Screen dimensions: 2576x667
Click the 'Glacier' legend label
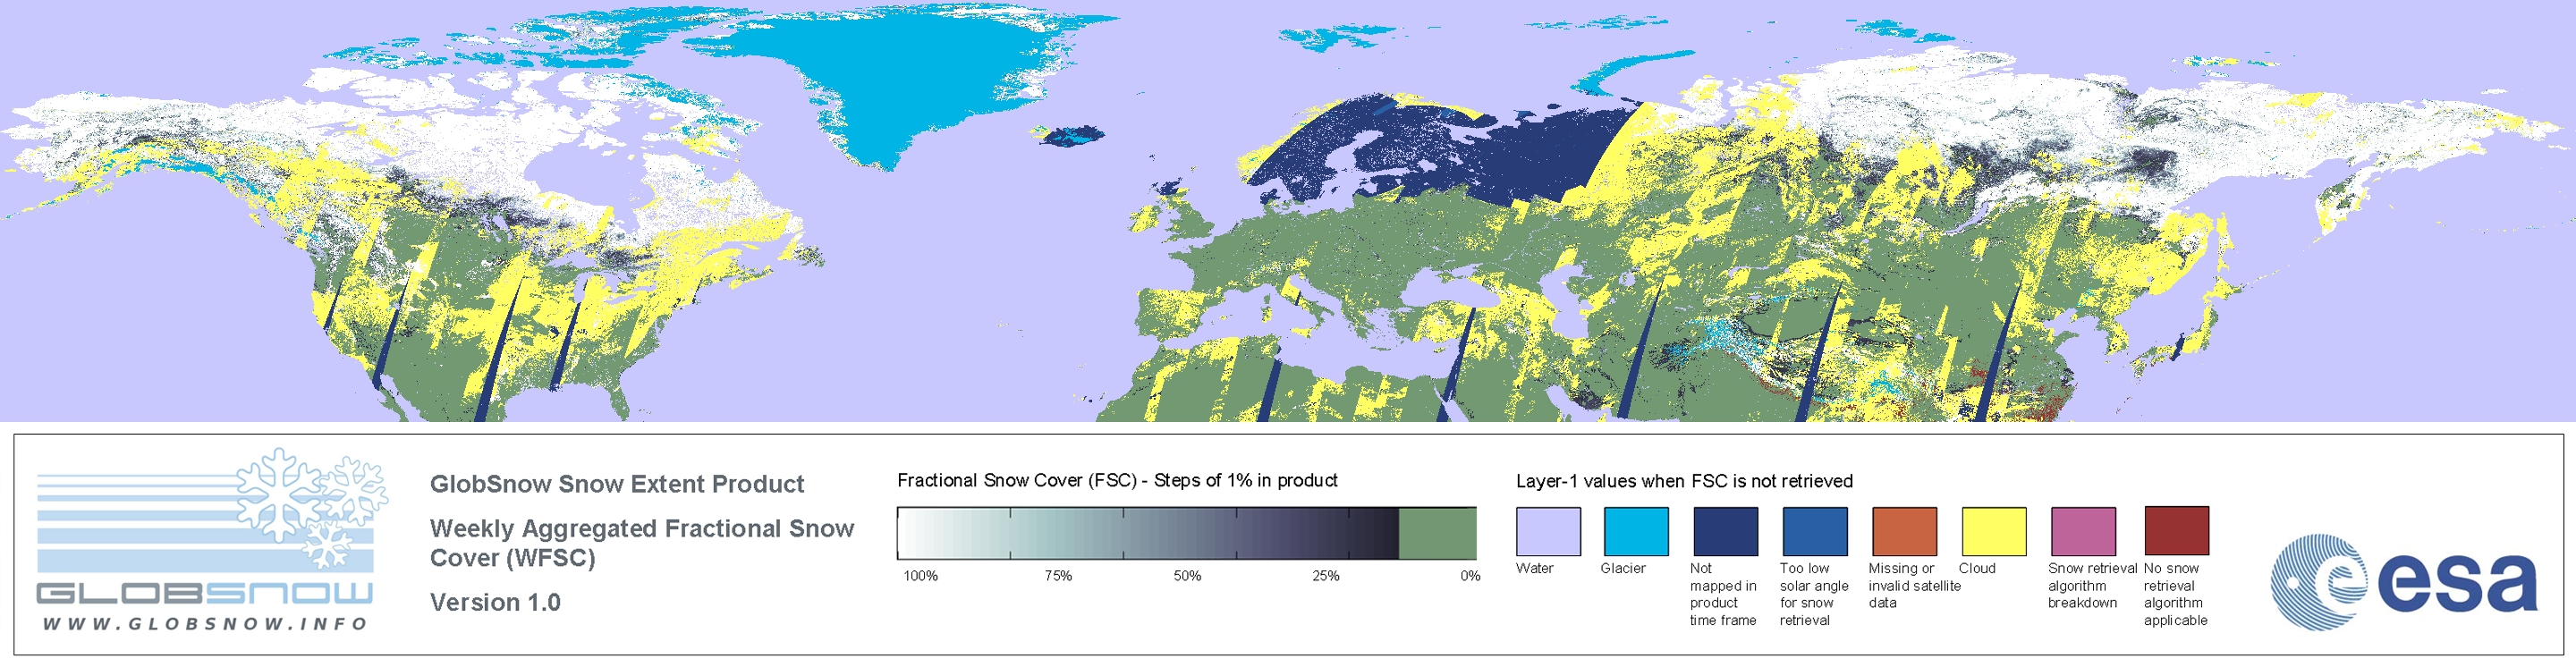tap(1623, 568)
